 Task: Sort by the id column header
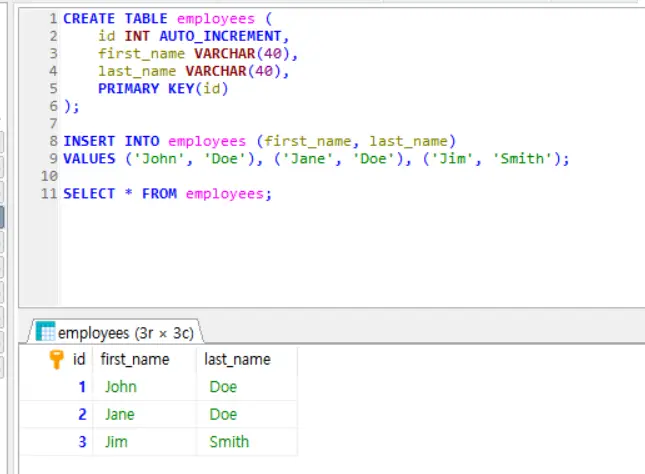(79, 359)
